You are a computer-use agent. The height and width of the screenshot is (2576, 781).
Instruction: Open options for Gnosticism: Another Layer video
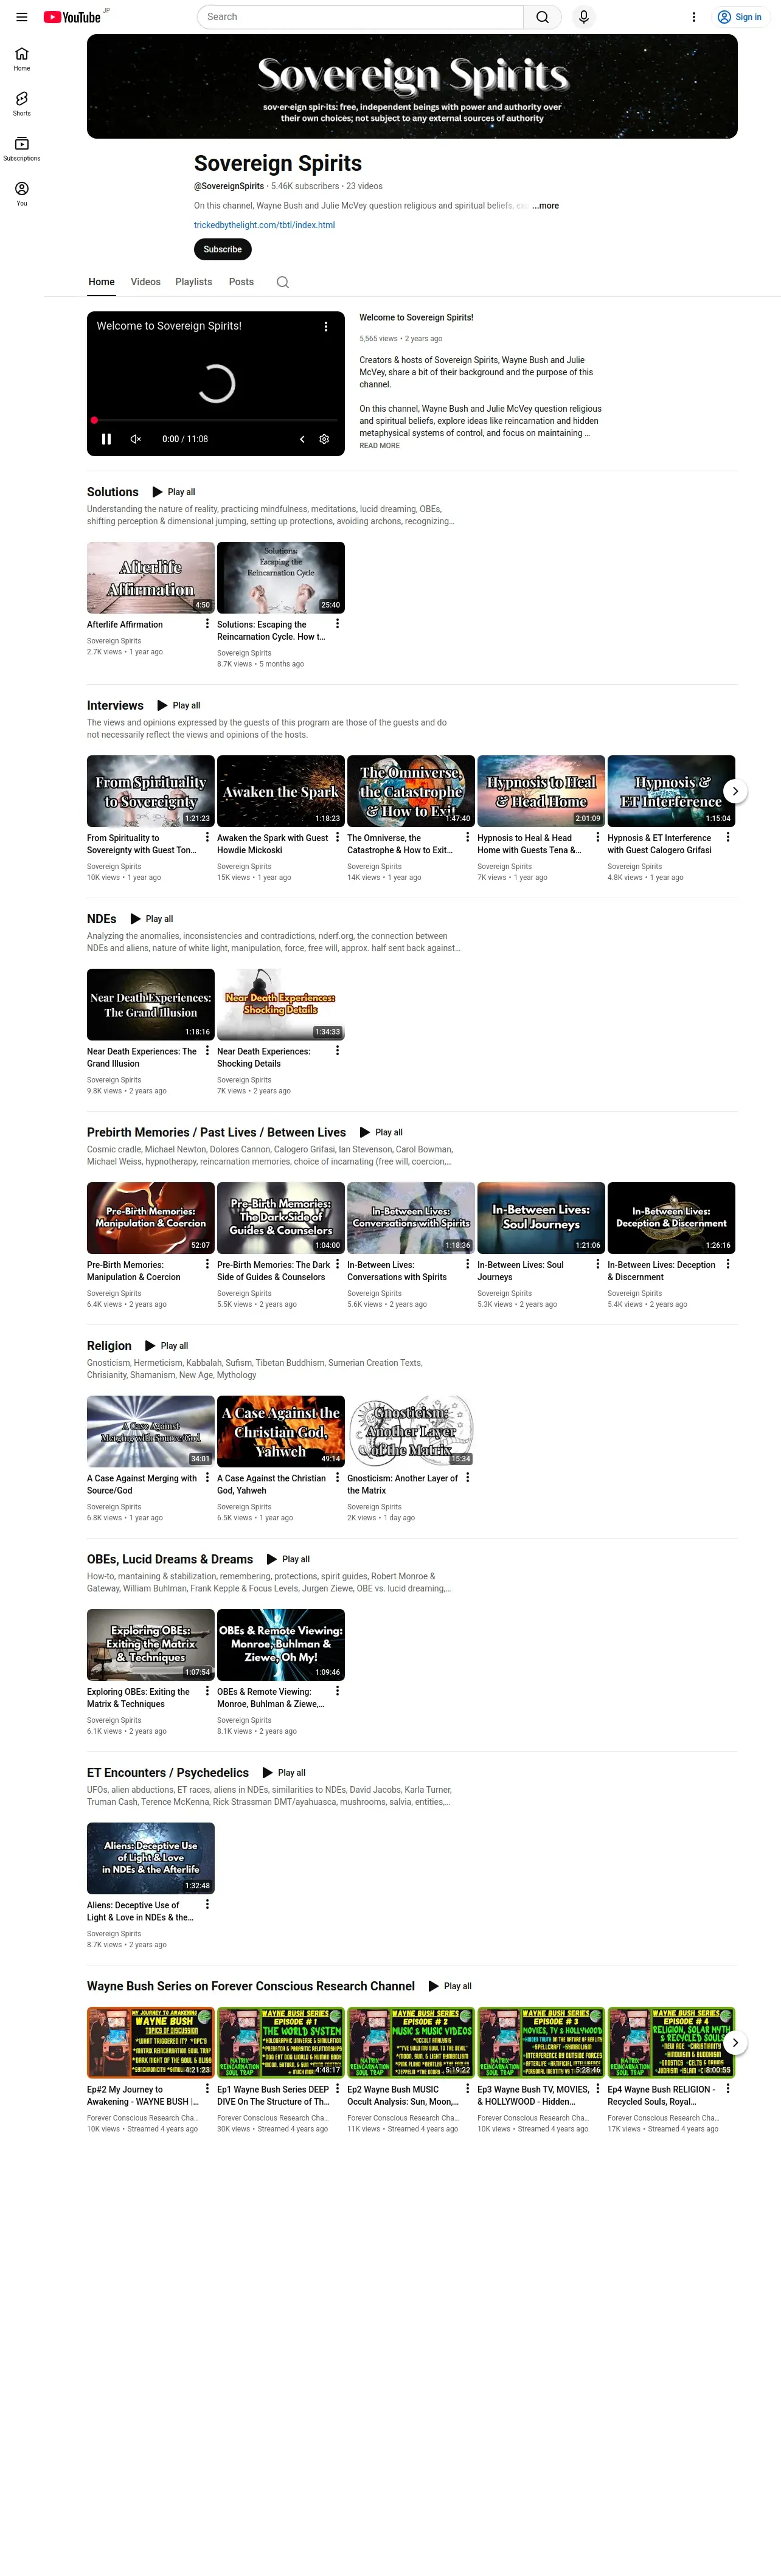(467, 1477)
